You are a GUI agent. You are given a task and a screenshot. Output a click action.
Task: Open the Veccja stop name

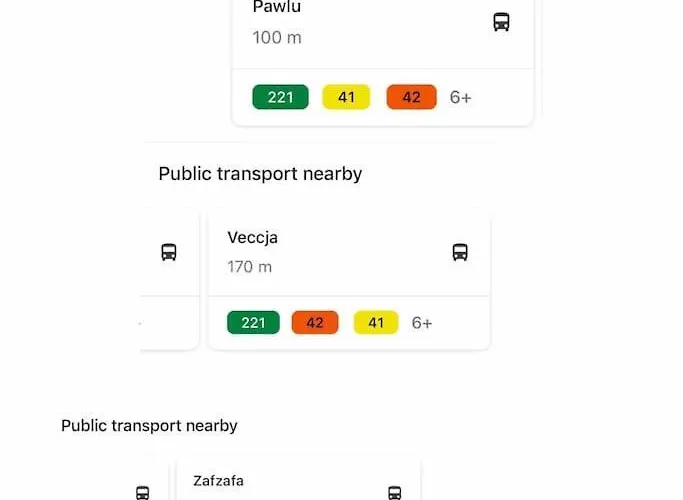252,238
